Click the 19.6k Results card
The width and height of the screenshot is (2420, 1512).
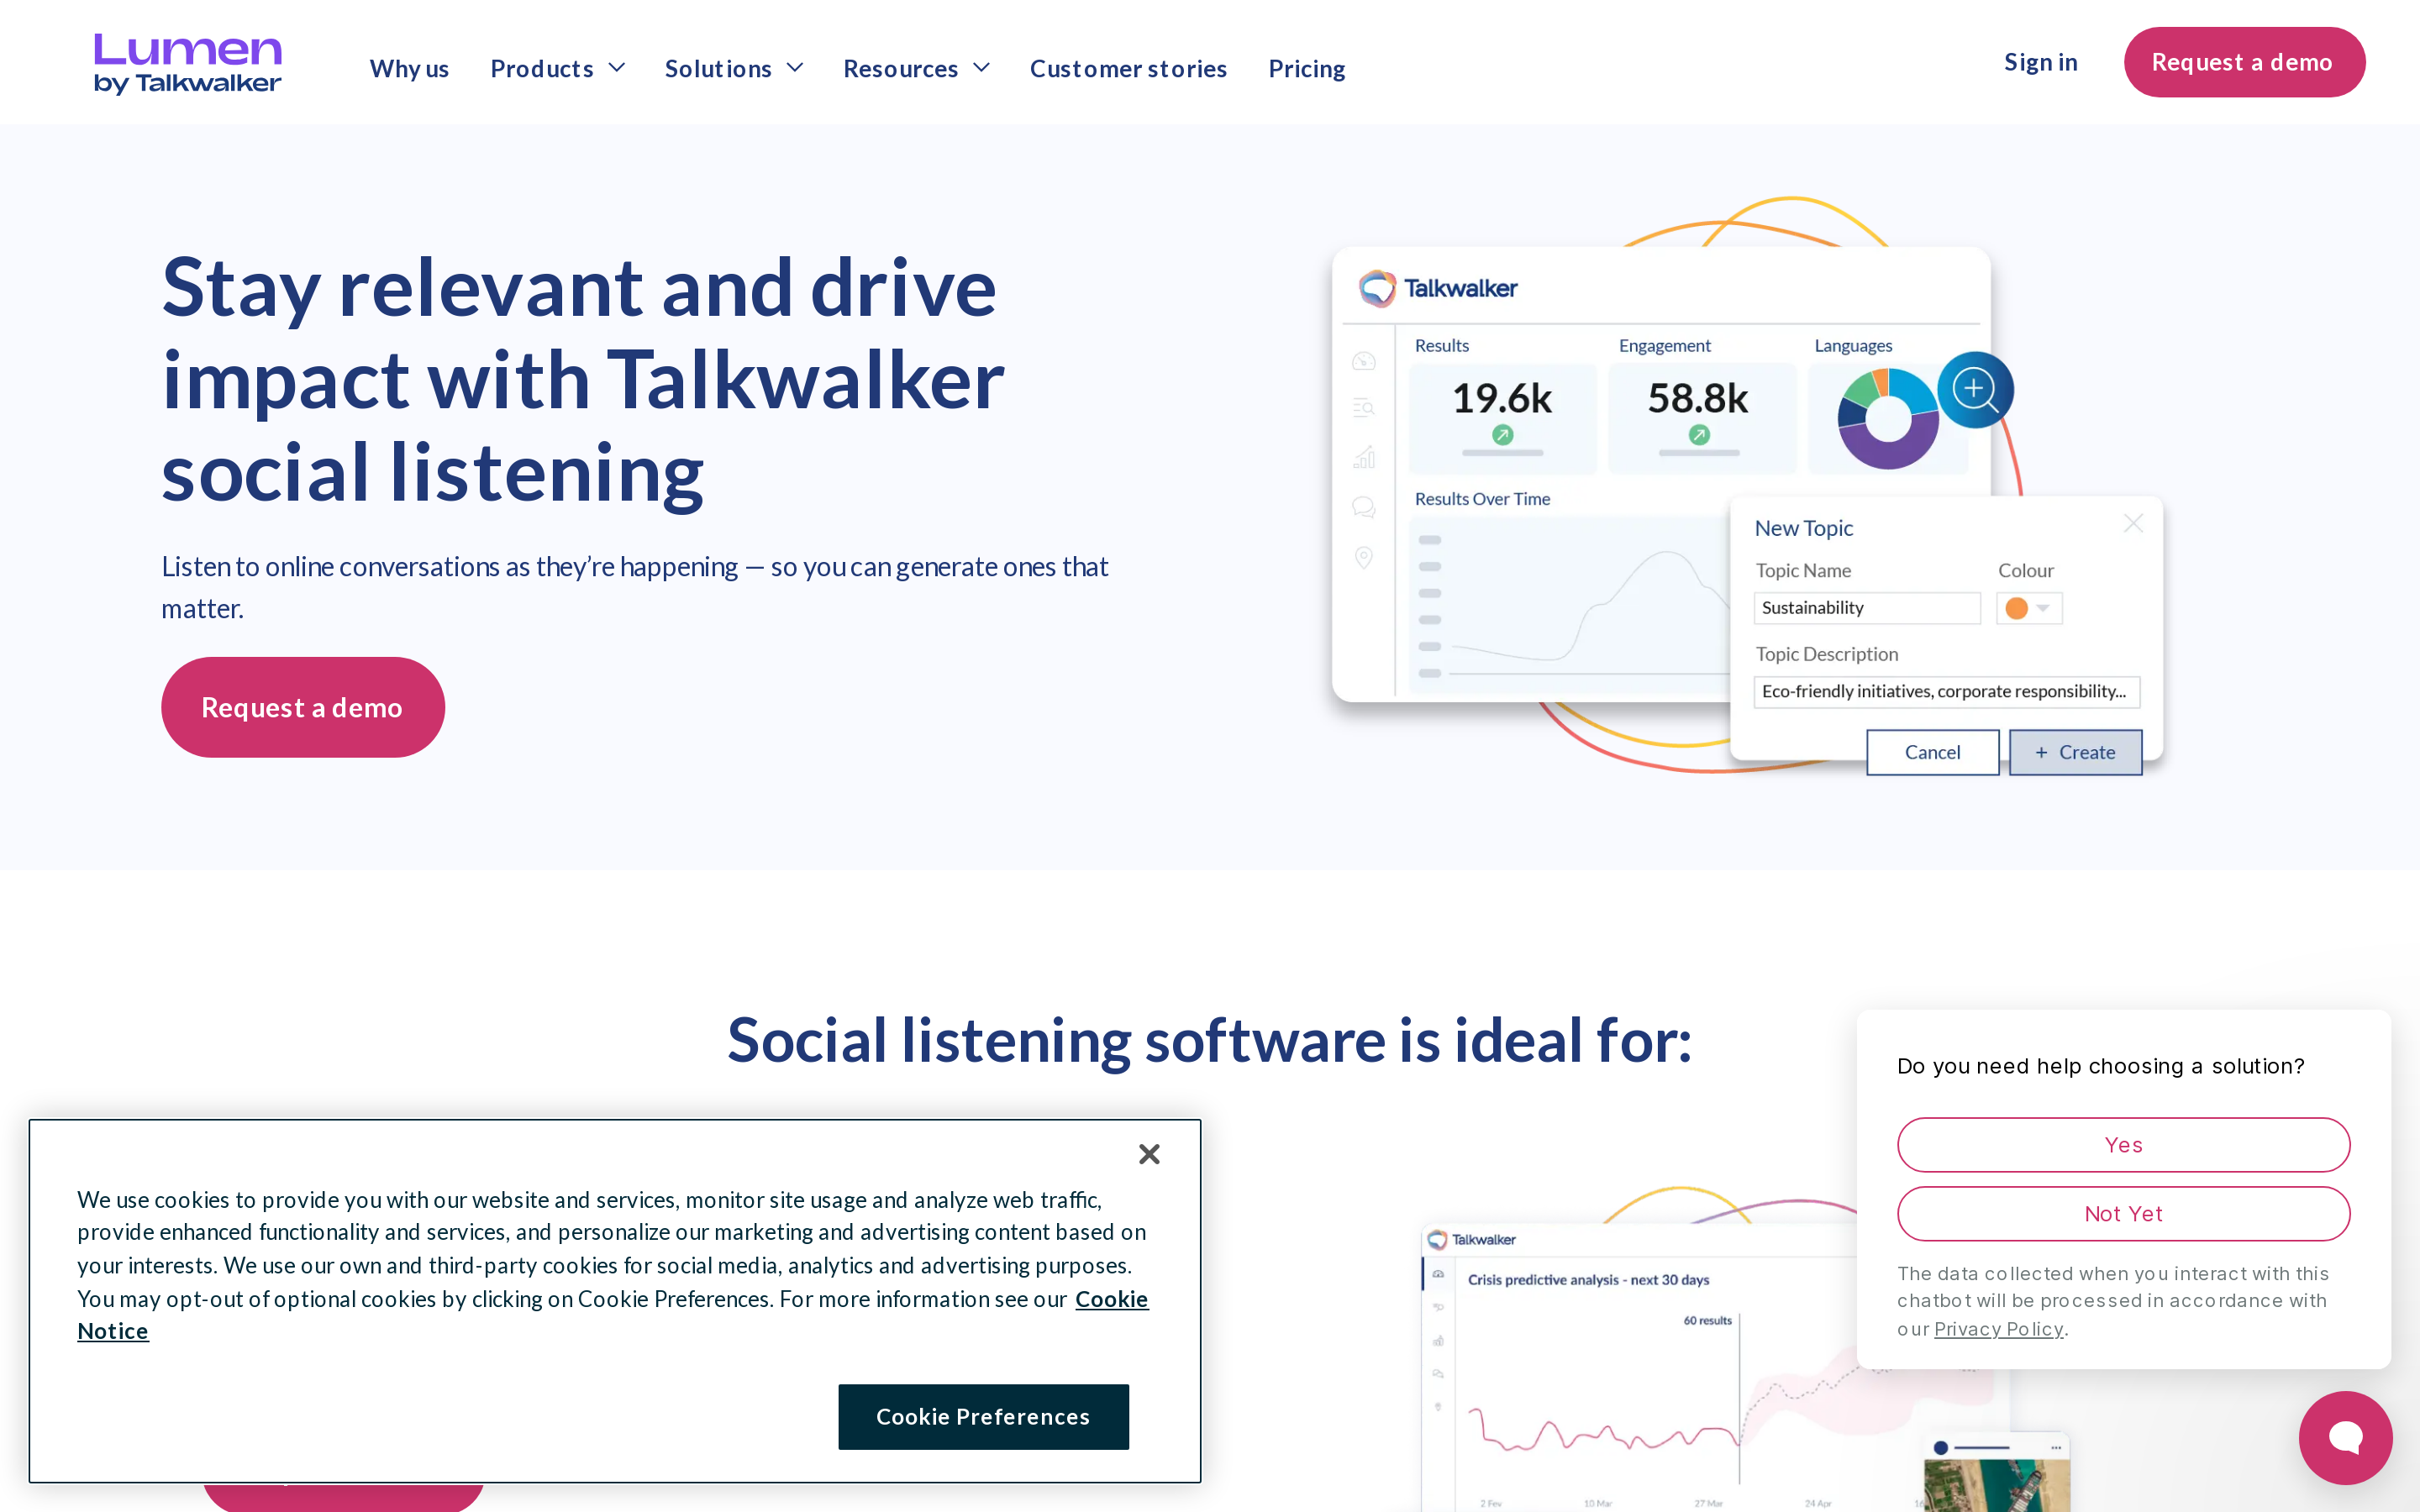tap(1502, 418)
